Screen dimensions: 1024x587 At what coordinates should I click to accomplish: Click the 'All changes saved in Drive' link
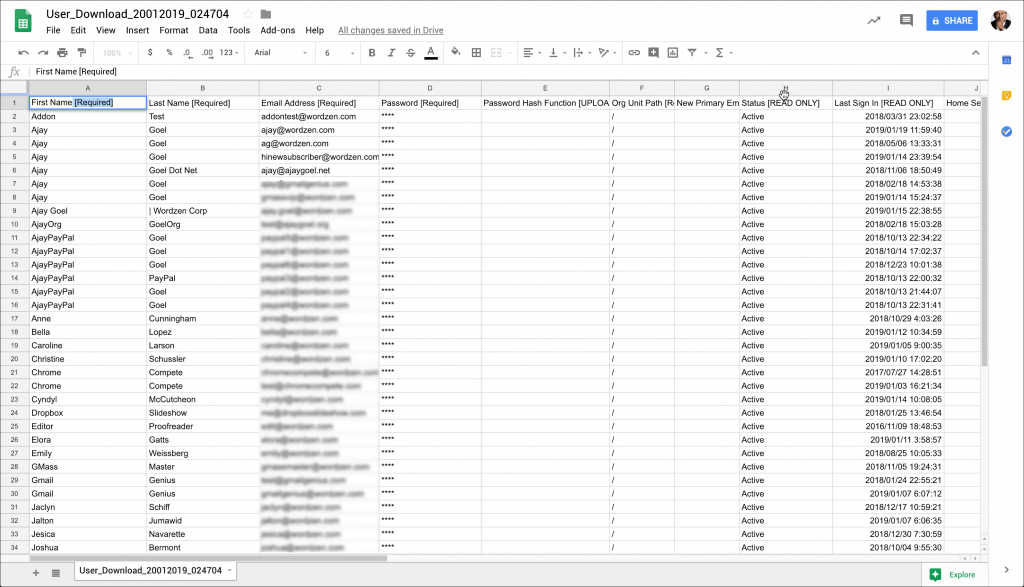(x=390, y=30)
